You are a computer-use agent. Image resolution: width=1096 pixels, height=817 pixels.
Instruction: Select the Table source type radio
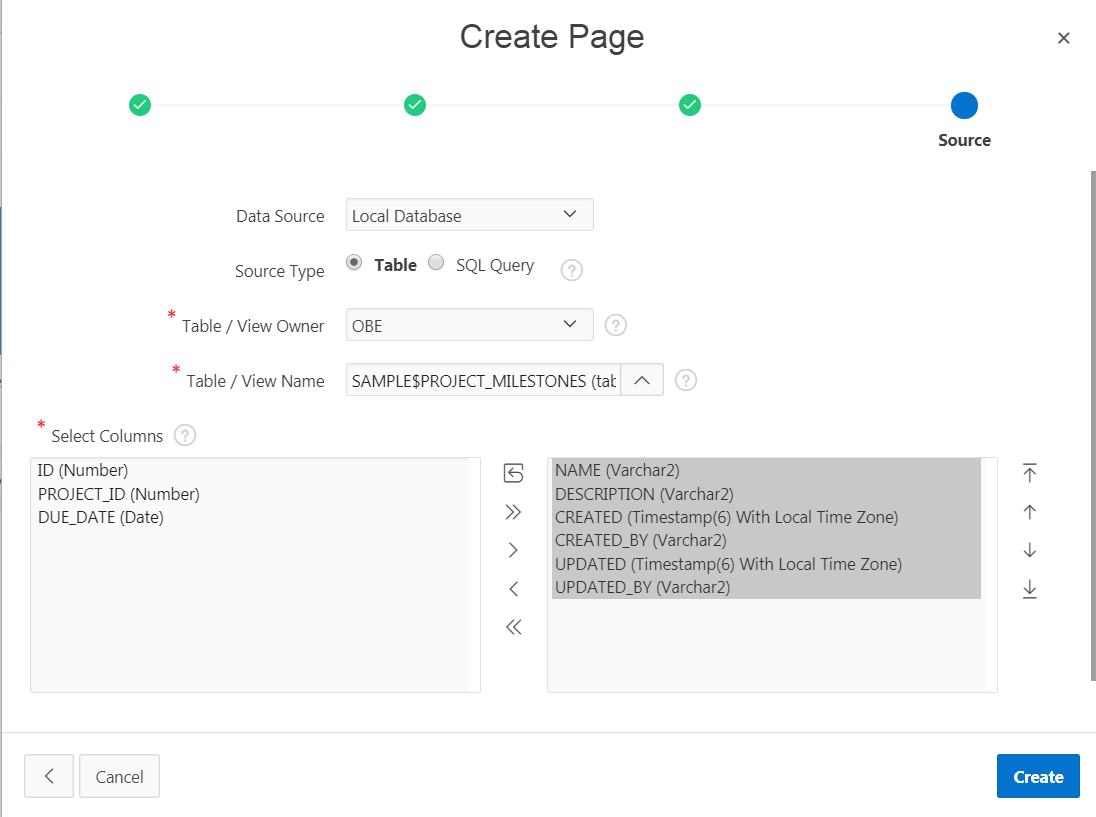tap(354, 262)
